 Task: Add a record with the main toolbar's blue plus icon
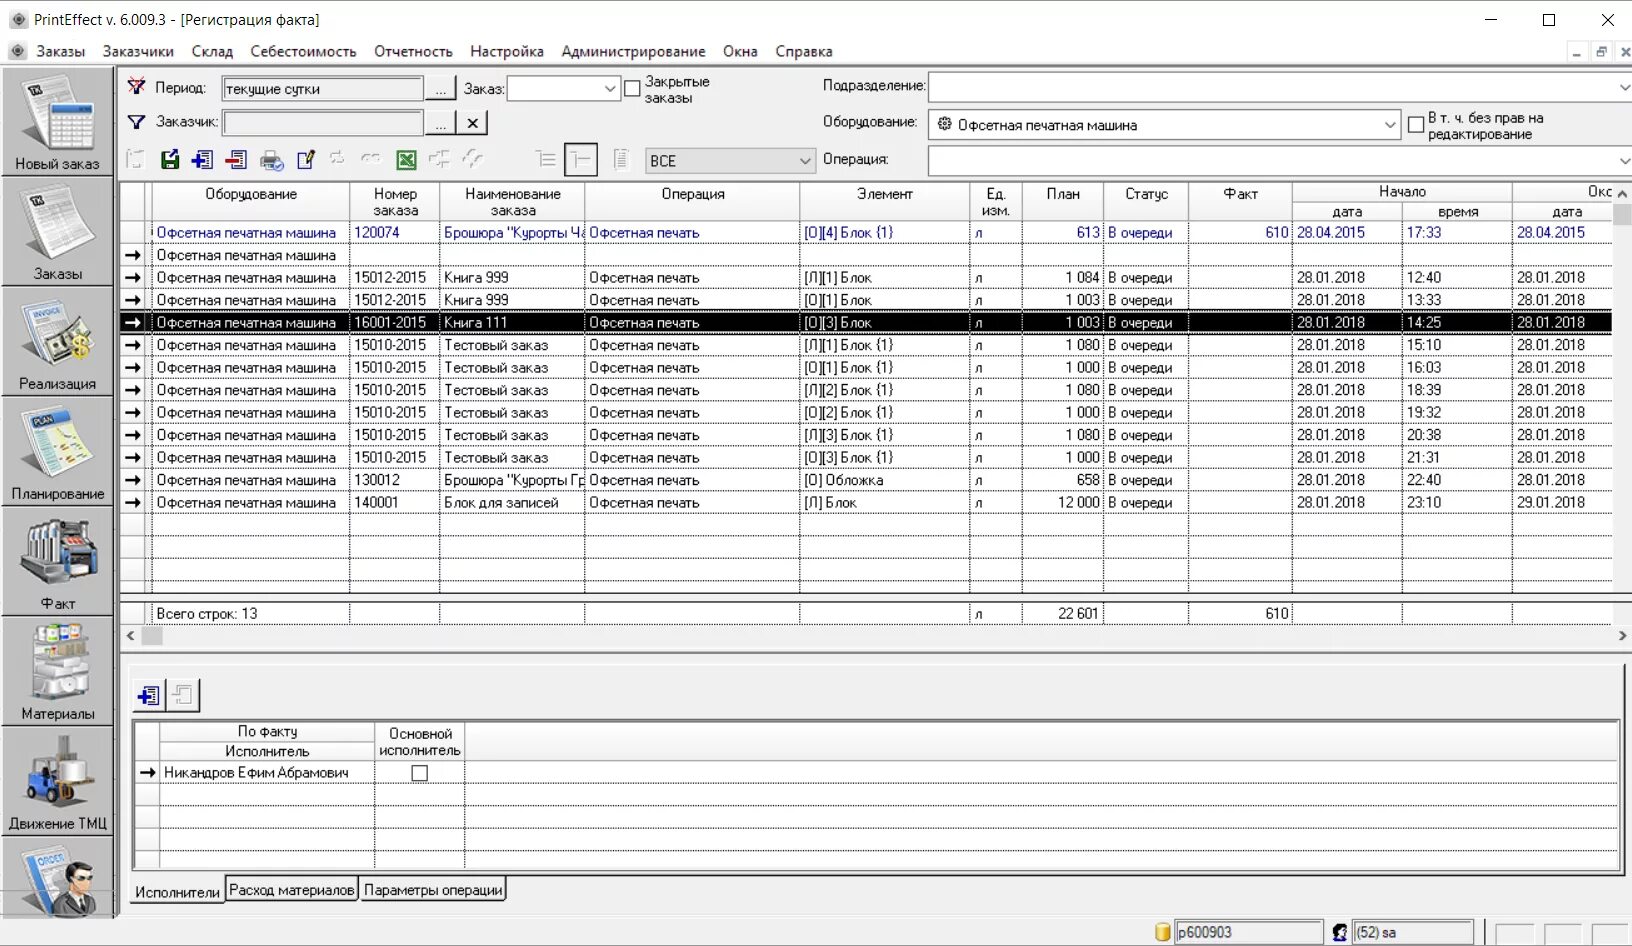click(x=203, y=159)
